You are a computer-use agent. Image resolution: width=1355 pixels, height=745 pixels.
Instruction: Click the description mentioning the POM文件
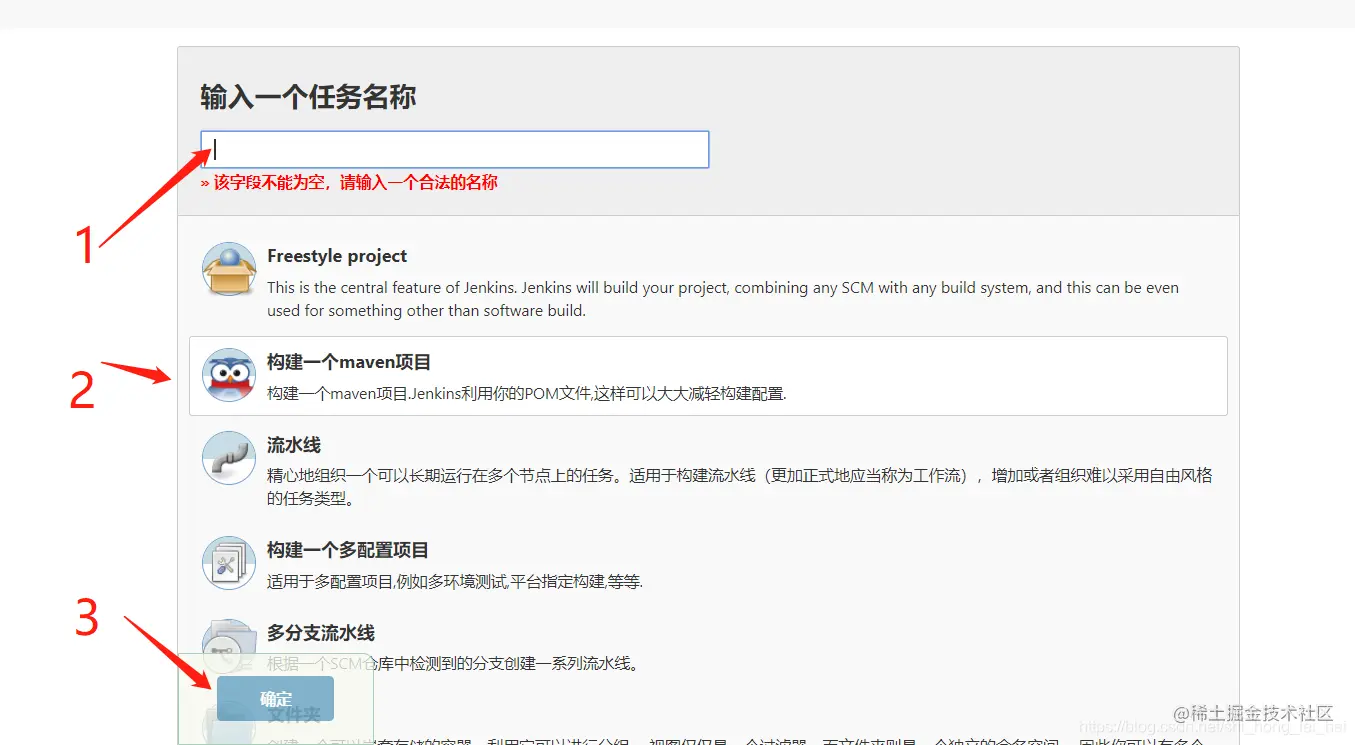click(527, 394)
